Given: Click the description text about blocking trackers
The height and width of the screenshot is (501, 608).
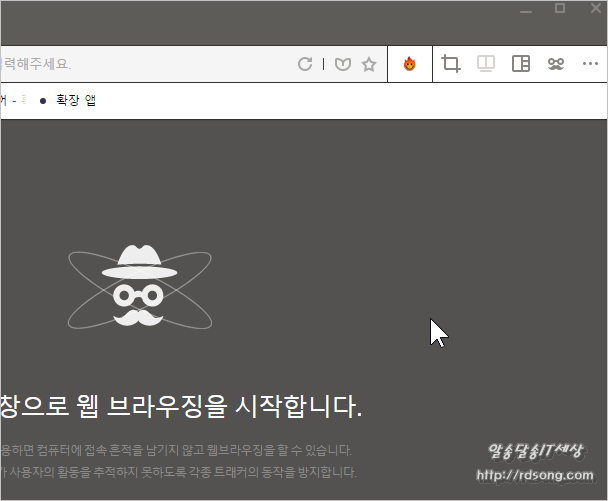Looking at the screenshot, I should pos(178,471).
